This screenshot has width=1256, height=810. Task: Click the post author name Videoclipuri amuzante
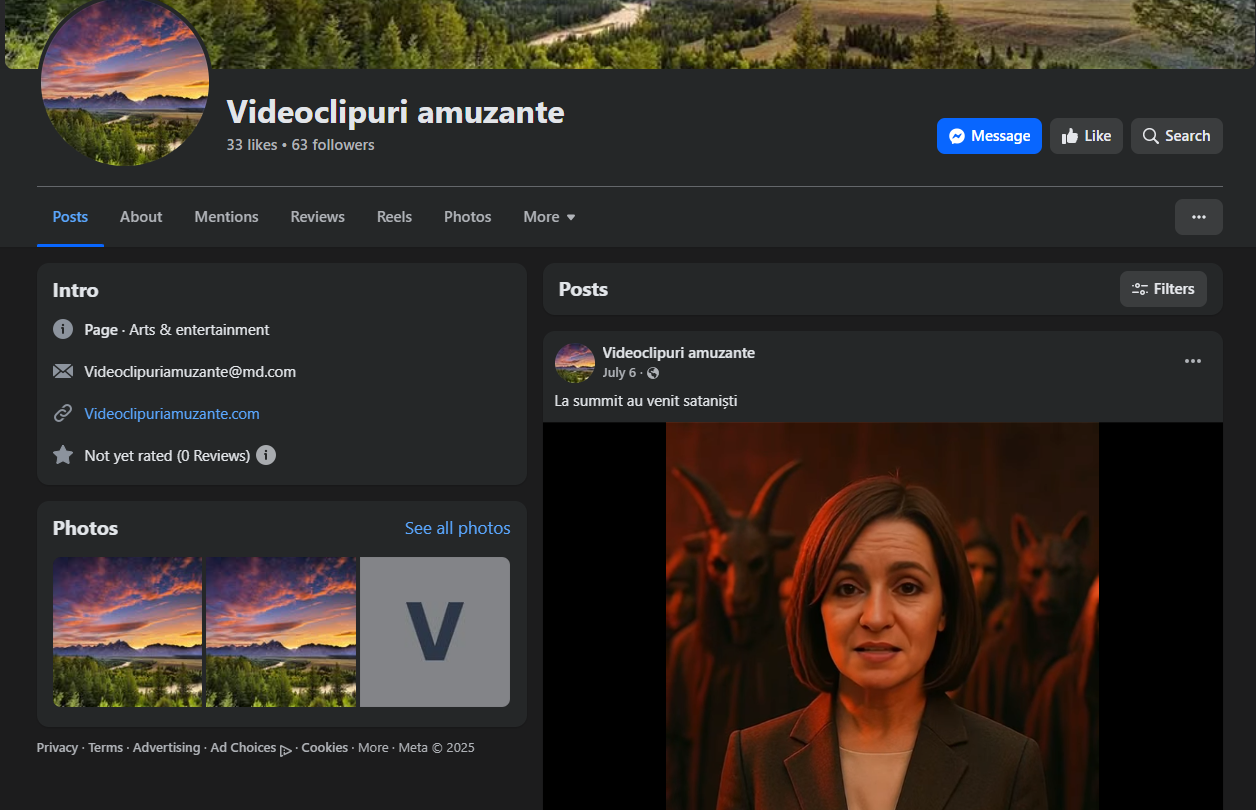(679, 353)
